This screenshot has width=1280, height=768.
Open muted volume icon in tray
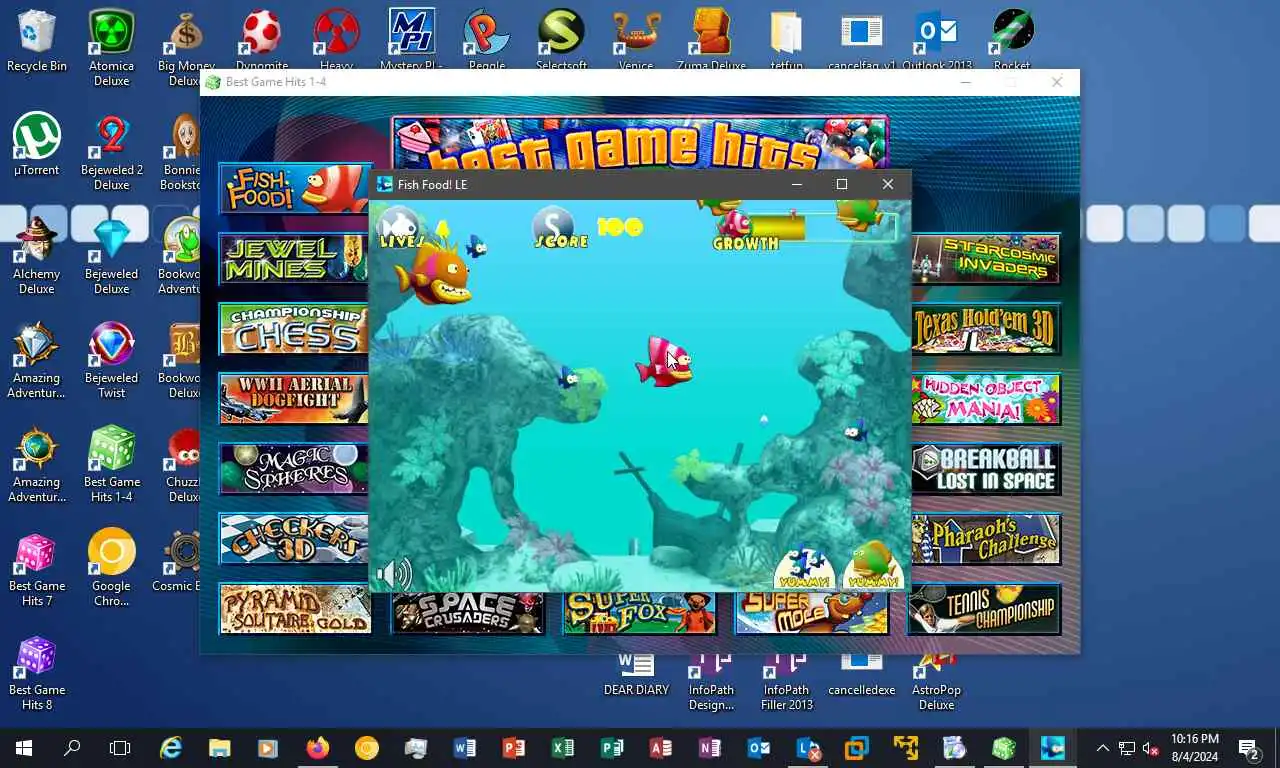(1151, 748)
